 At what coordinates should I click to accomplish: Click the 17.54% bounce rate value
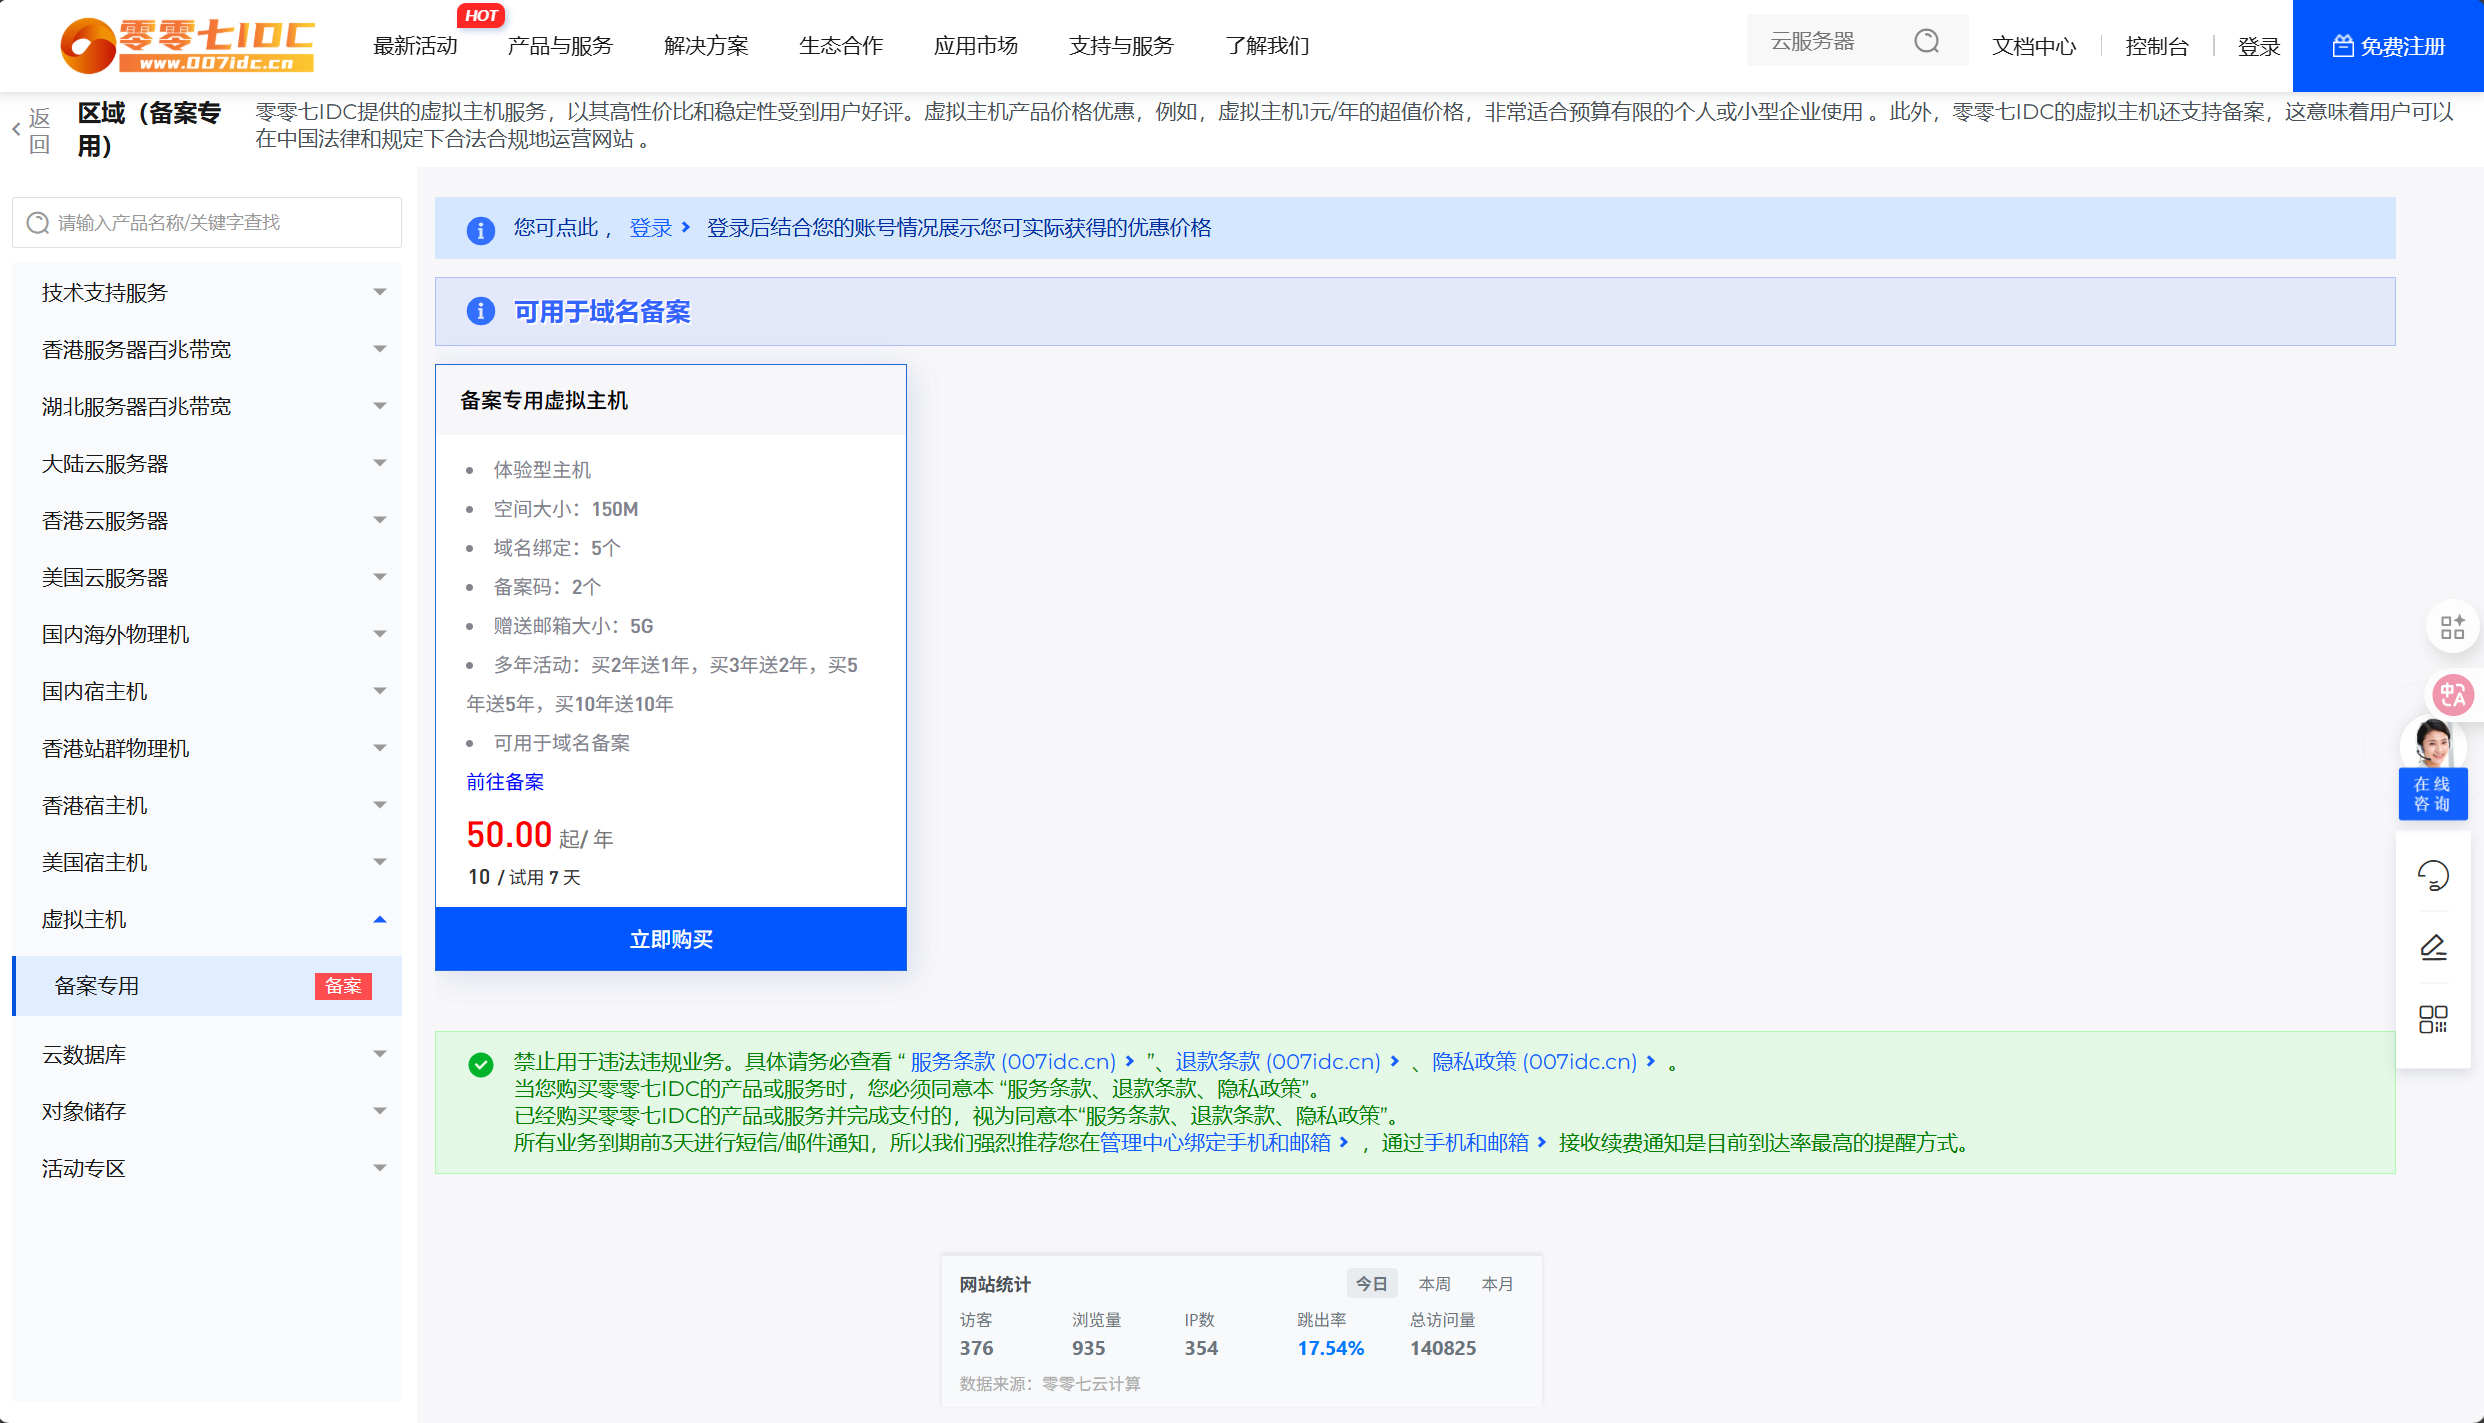point(1330,1348)
